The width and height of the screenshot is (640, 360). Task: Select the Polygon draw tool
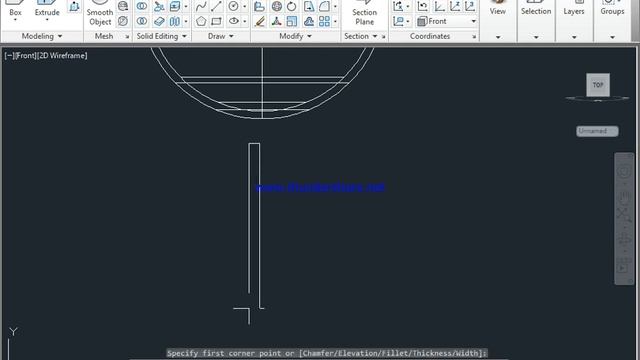[x=201, y=21]
